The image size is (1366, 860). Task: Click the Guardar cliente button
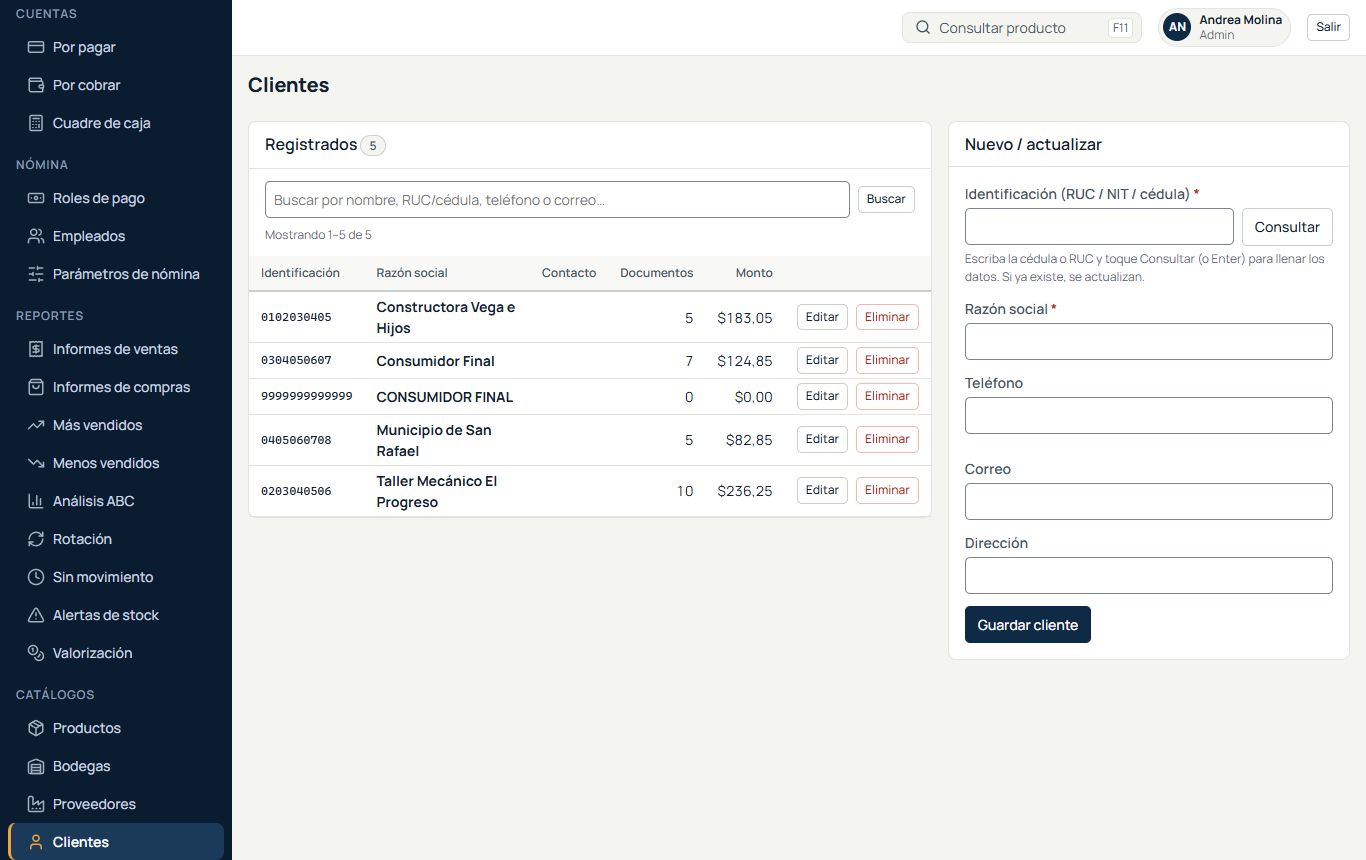(1028, 625)
